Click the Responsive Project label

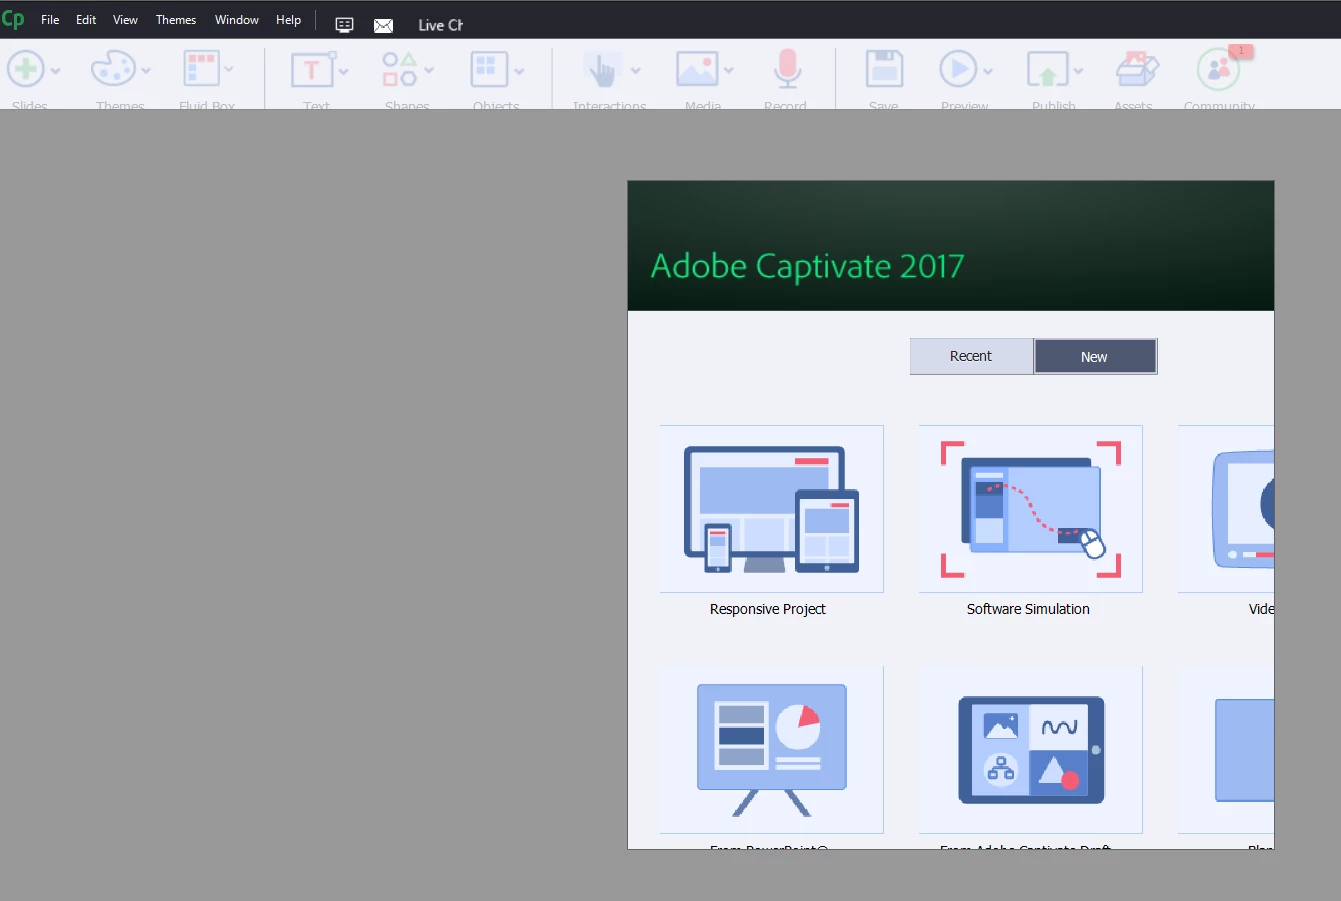tap(768, 609)
